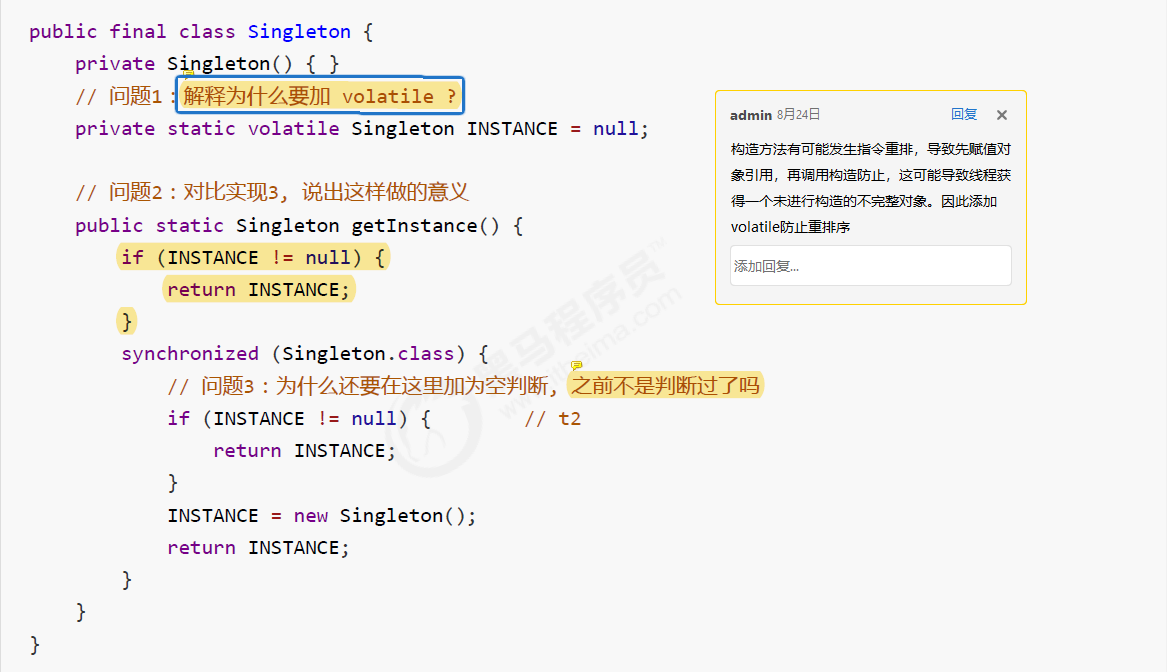Click the comment icon above 问题1 highlight
The height and width of the screenshot is (672, 1167).
(188, 74)
